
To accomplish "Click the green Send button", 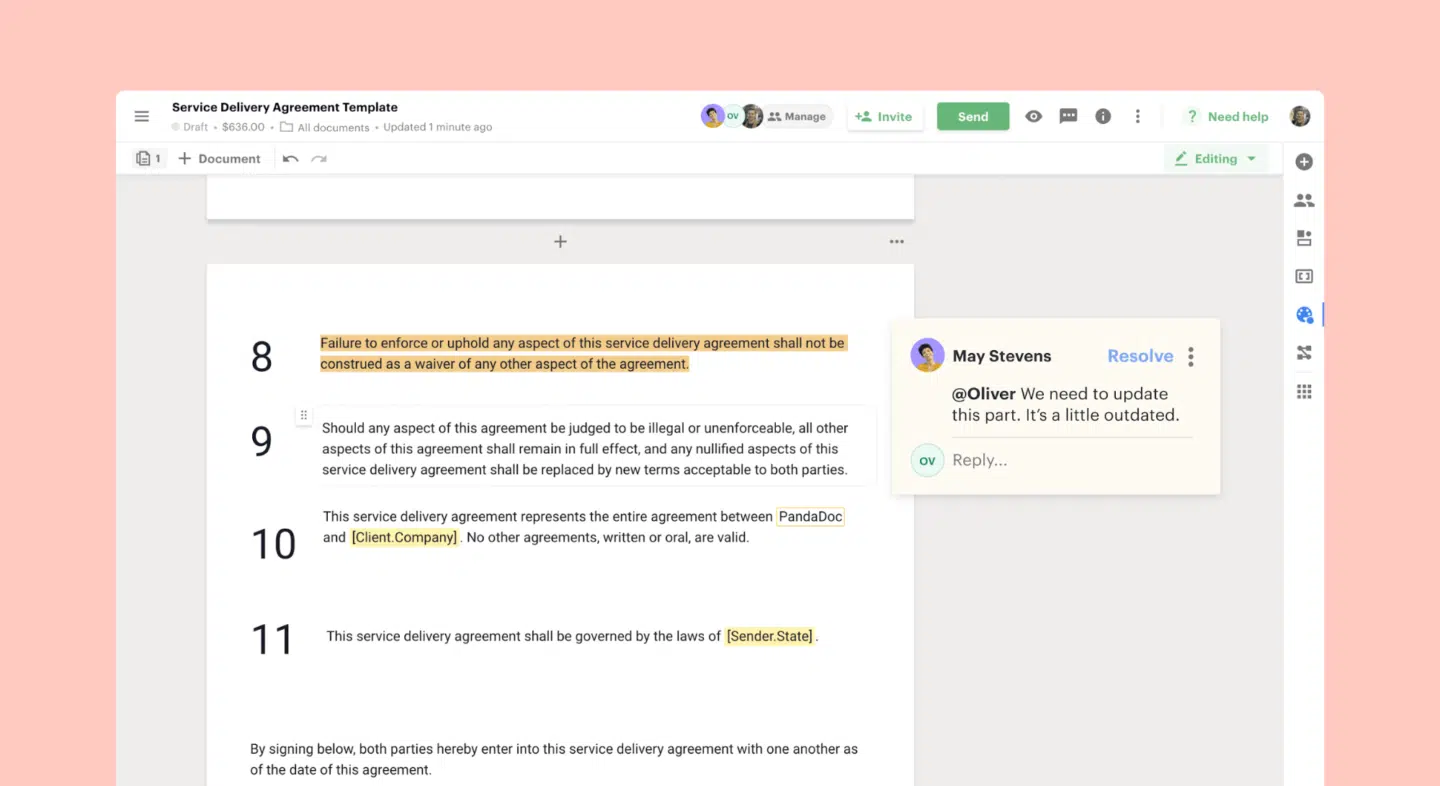I will click(x=972, y=116).
